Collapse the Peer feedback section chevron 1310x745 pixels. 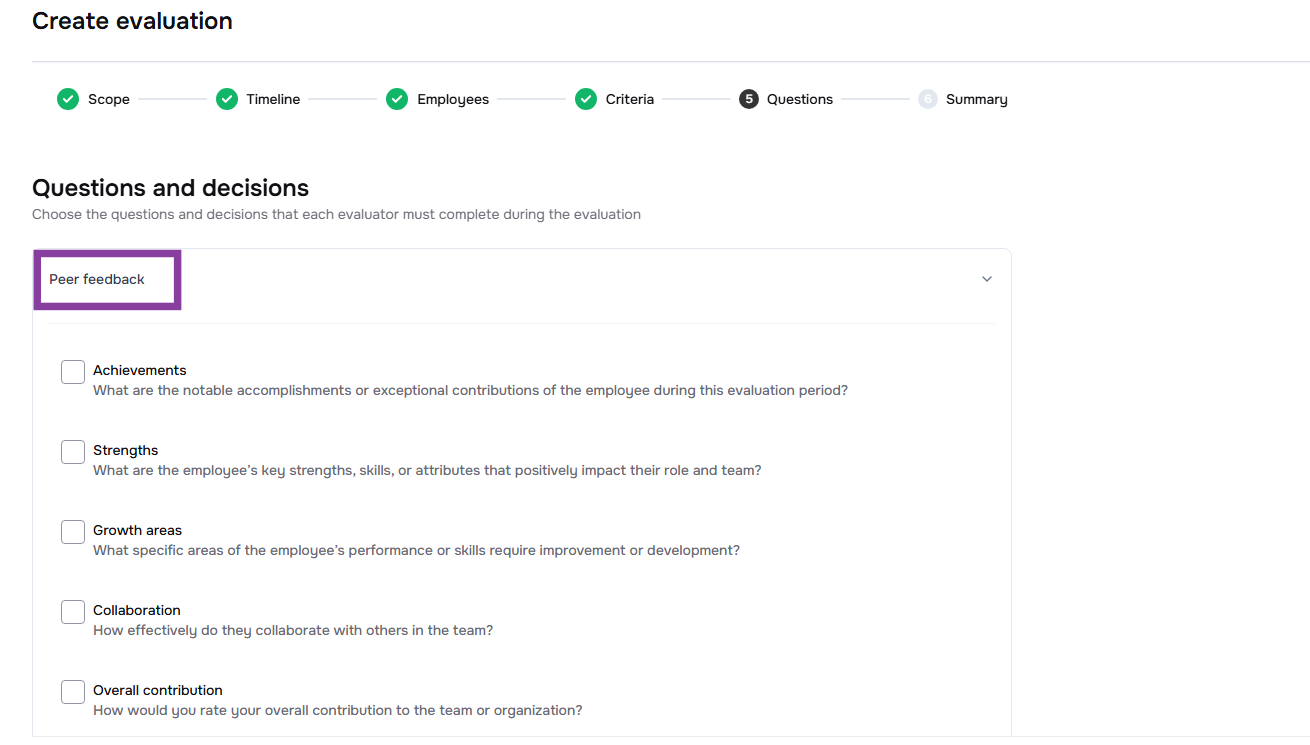987,279
